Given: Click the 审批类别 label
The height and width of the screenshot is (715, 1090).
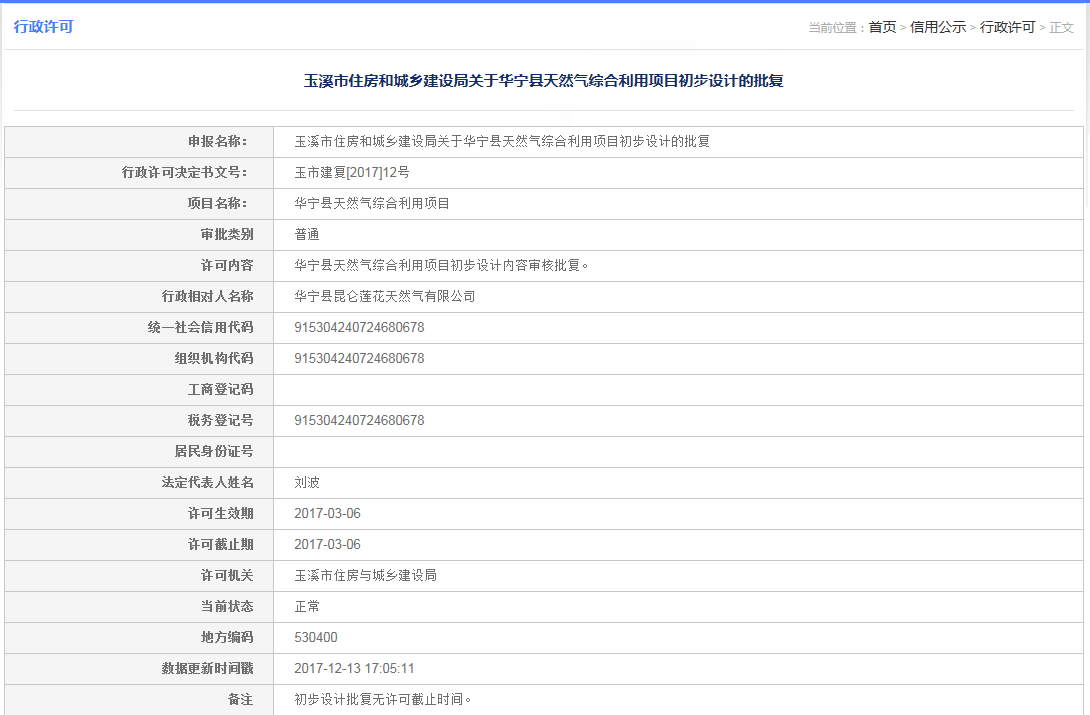Looking at the screenshot, I should click(227, 234).
